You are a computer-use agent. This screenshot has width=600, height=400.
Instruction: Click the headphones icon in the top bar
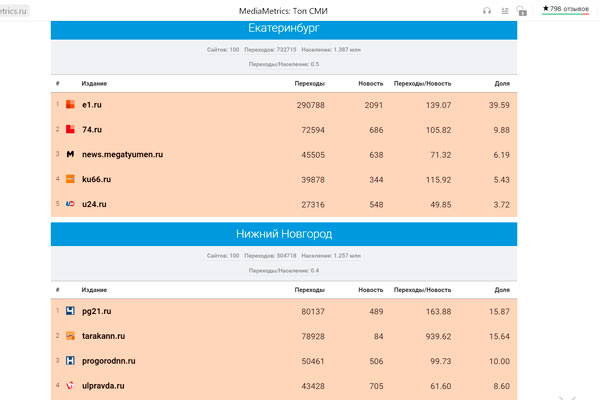(x=487, y=11)
